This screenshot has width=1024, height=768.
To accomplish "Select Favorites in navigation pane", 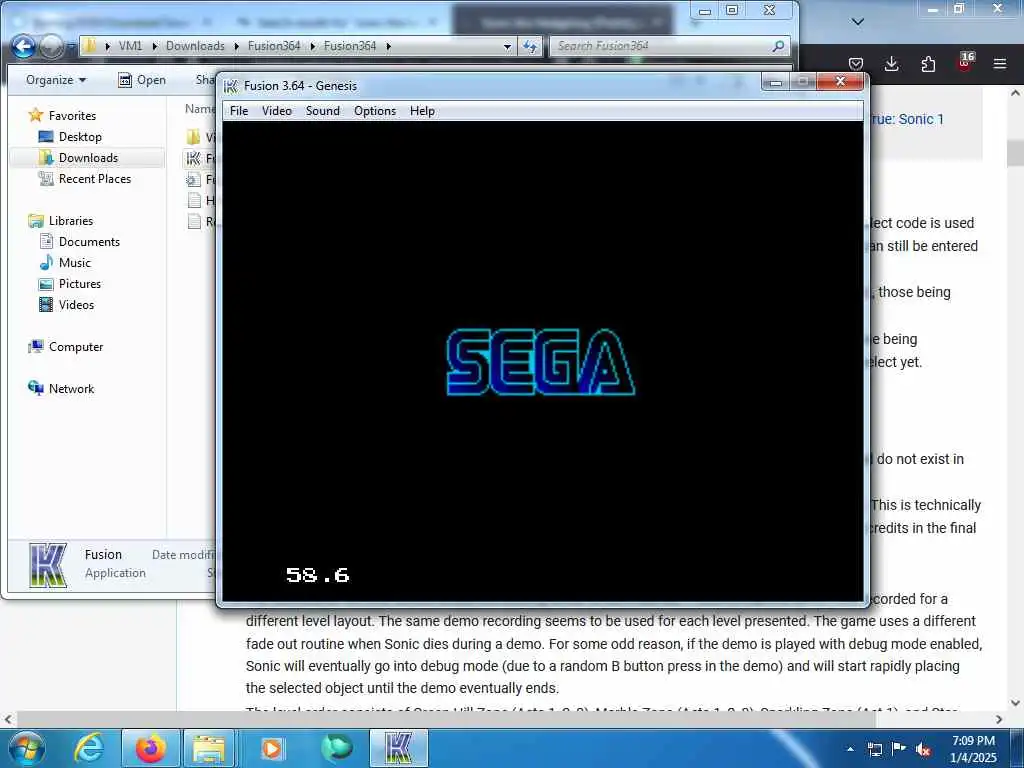I will 72,116.
